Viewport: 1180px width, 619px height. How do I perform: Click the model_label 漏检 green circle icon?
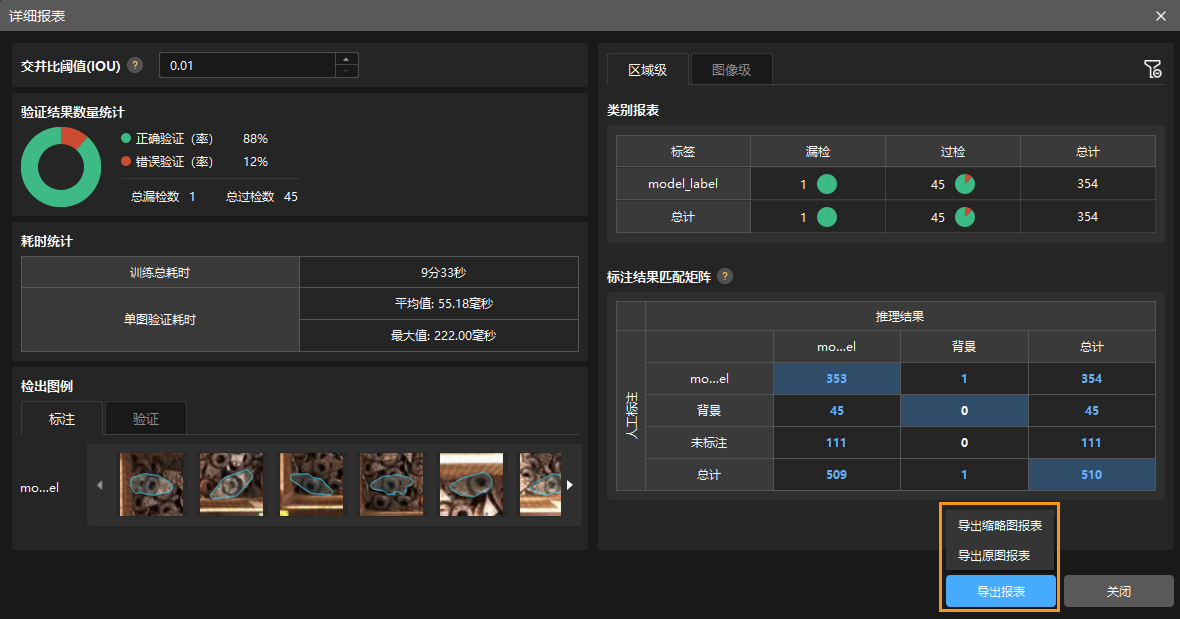[826, 184]
